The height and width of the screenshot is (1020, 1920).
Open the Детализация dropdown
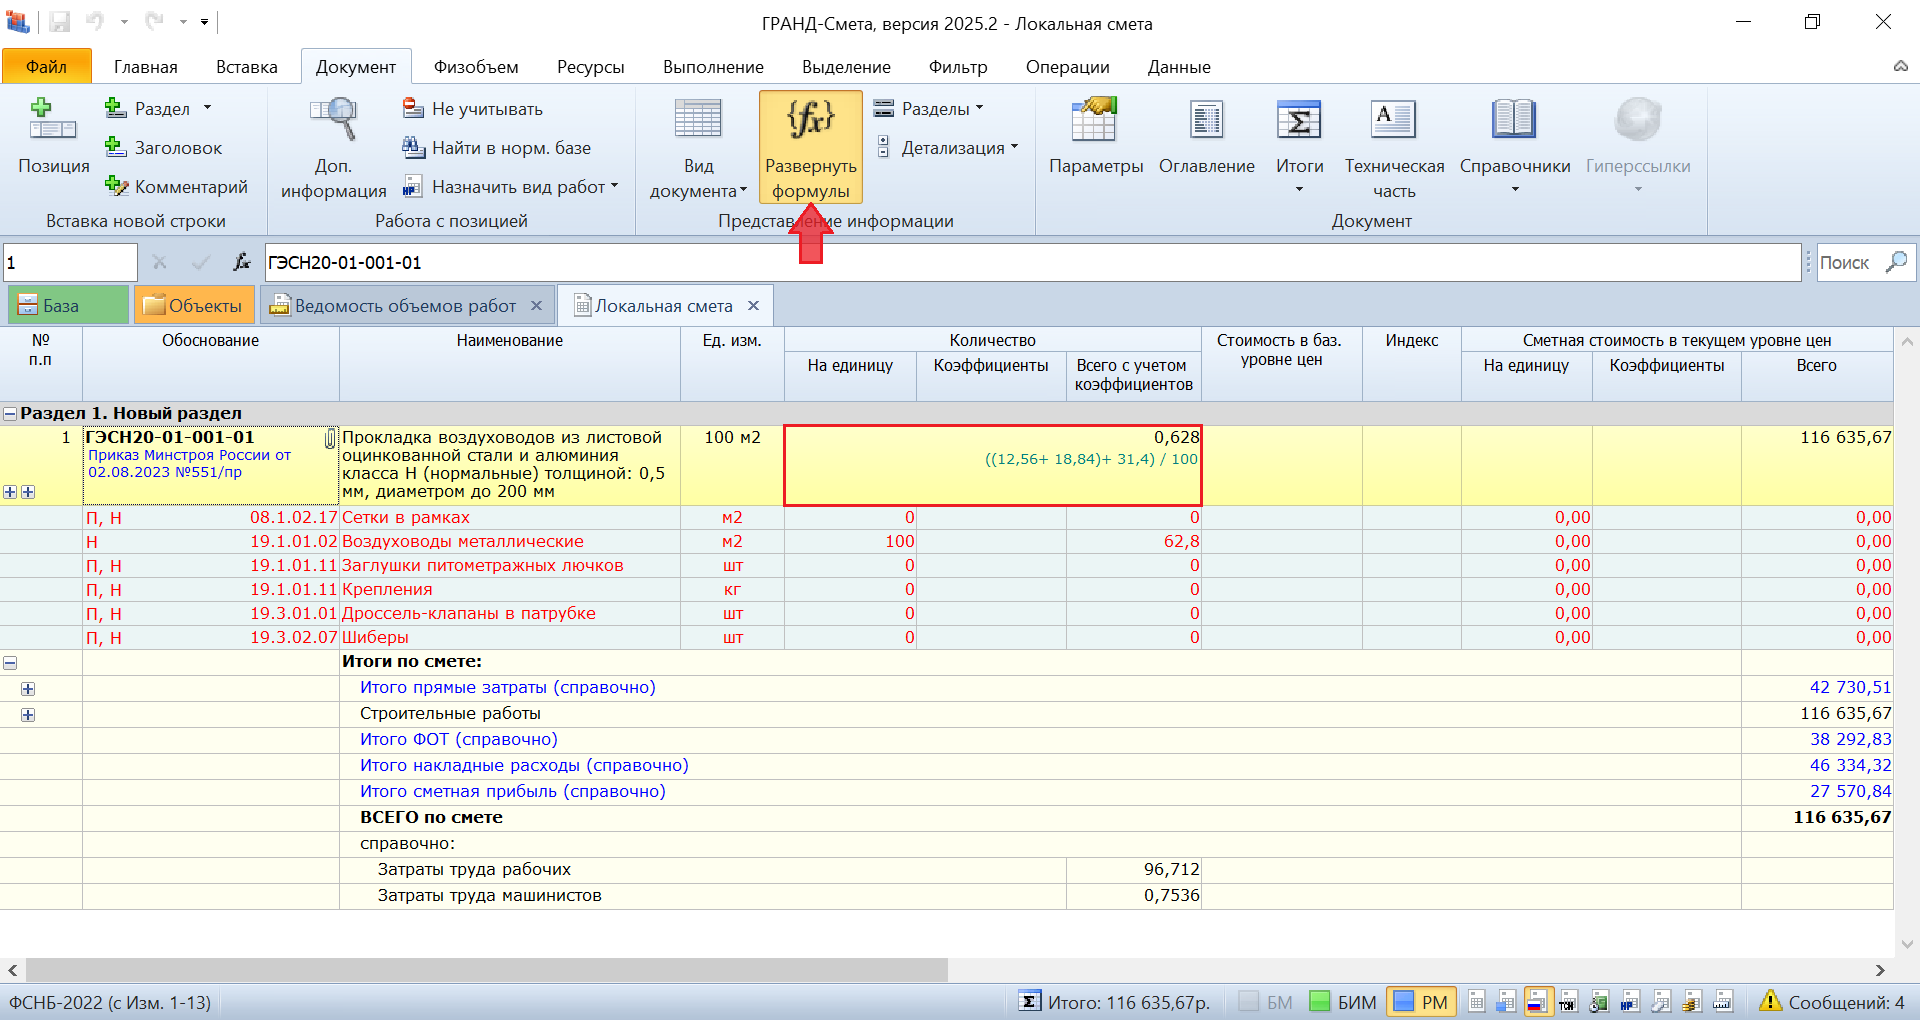tap(1014, 147)
